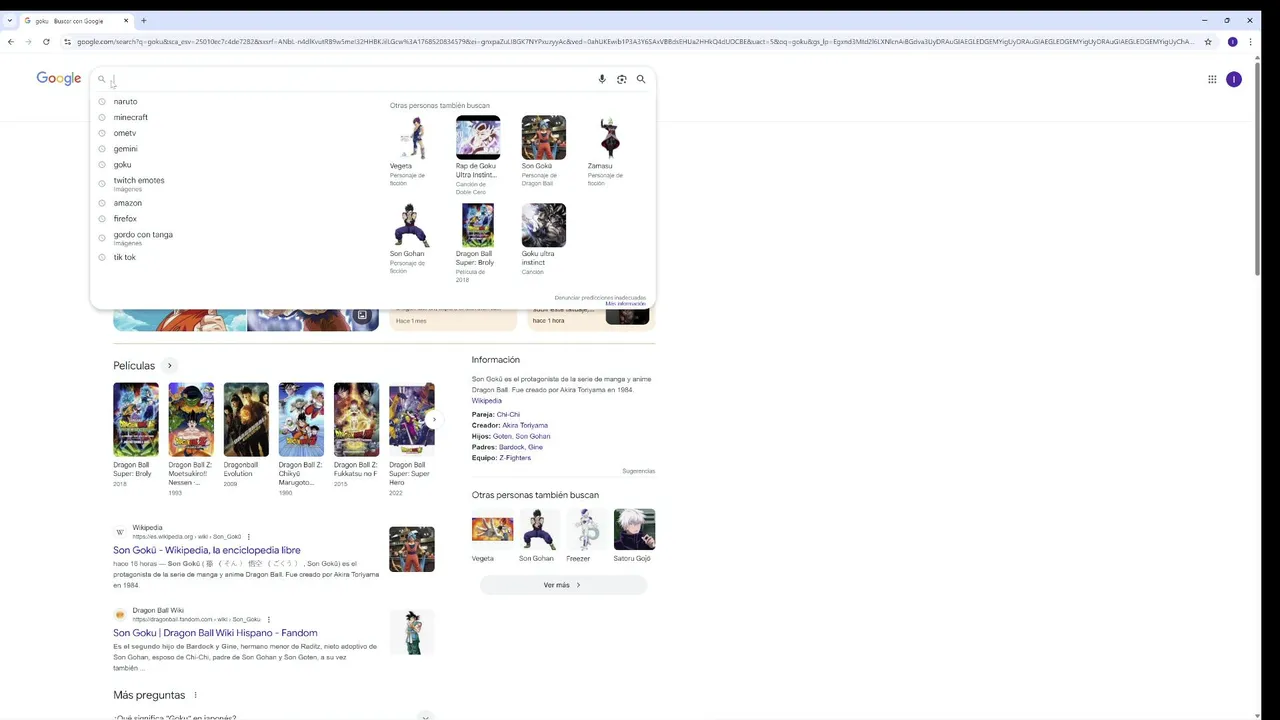Image resolution: width=1280 pixels, height=720 pixels.
Task: Click the Z-Fighters link
Action: [515, 458]
